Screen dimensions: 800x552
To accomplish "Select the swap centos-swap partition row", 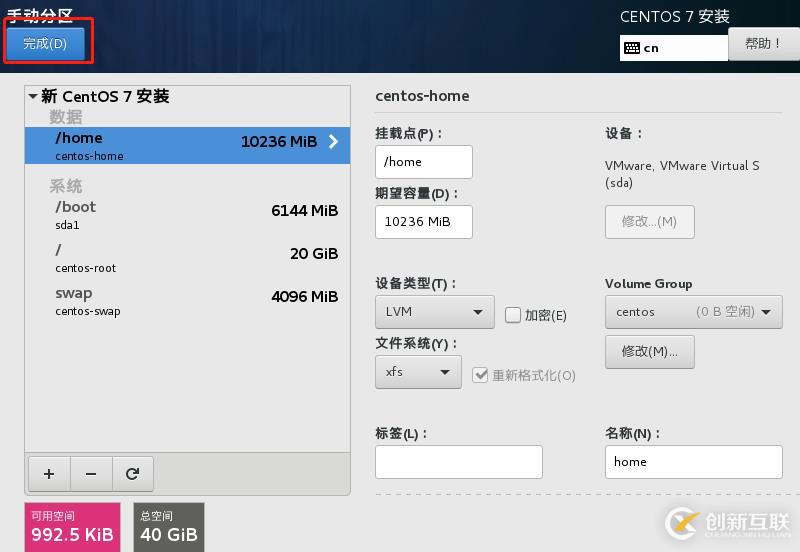I will [x=187, y=302].
